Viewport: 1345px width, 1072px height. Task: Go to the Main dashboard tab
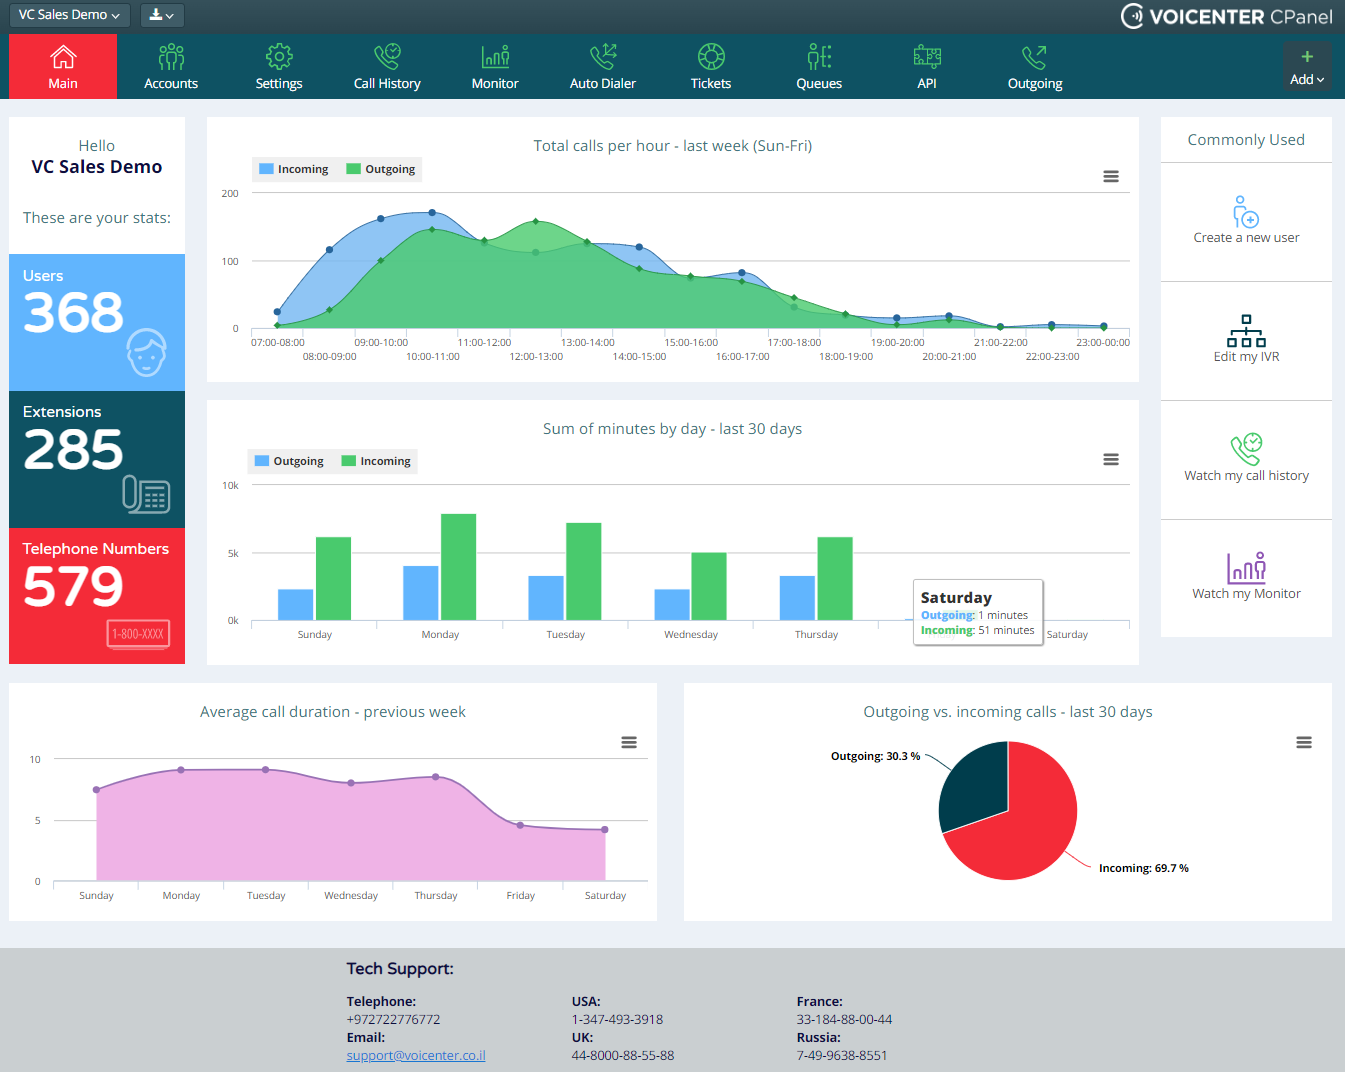[63, 67]
